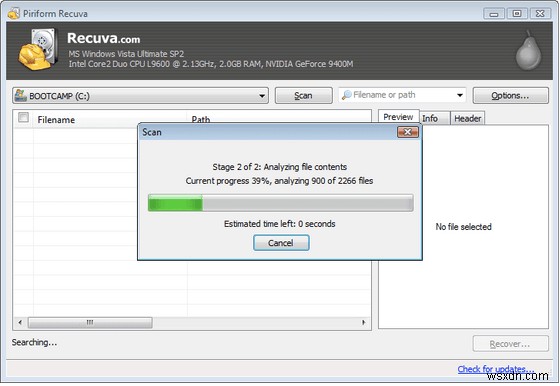This screenshot has width=560, height=386.
Task: Click the Recover... button
Action: click(510, 344)
